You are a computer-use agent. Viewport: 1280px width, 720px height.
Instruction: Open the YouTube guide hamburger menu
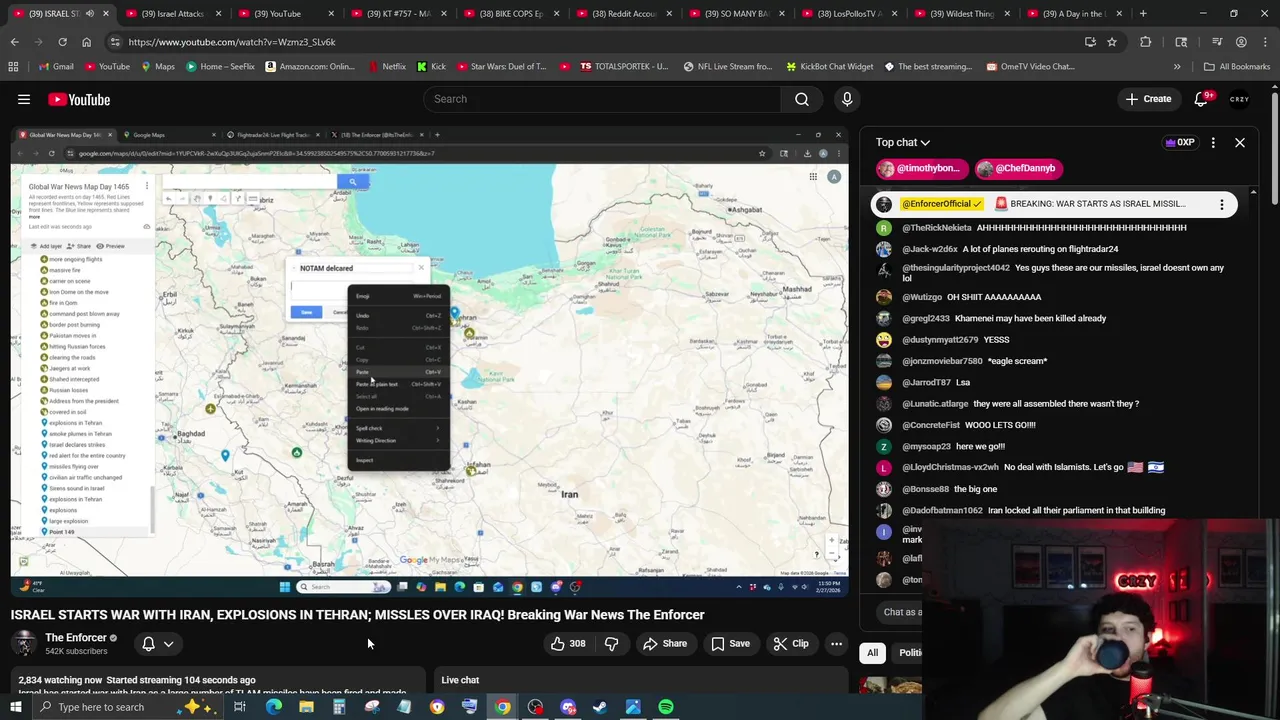tap(24, 99)
